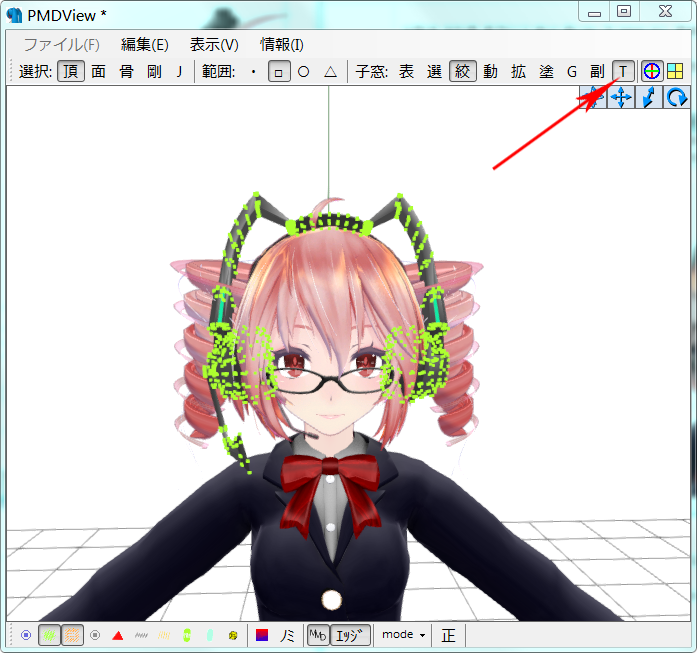This screenshot has height=653, width=697.
Task: Open the 選 sub-window
Action: [x=434, y=72]
